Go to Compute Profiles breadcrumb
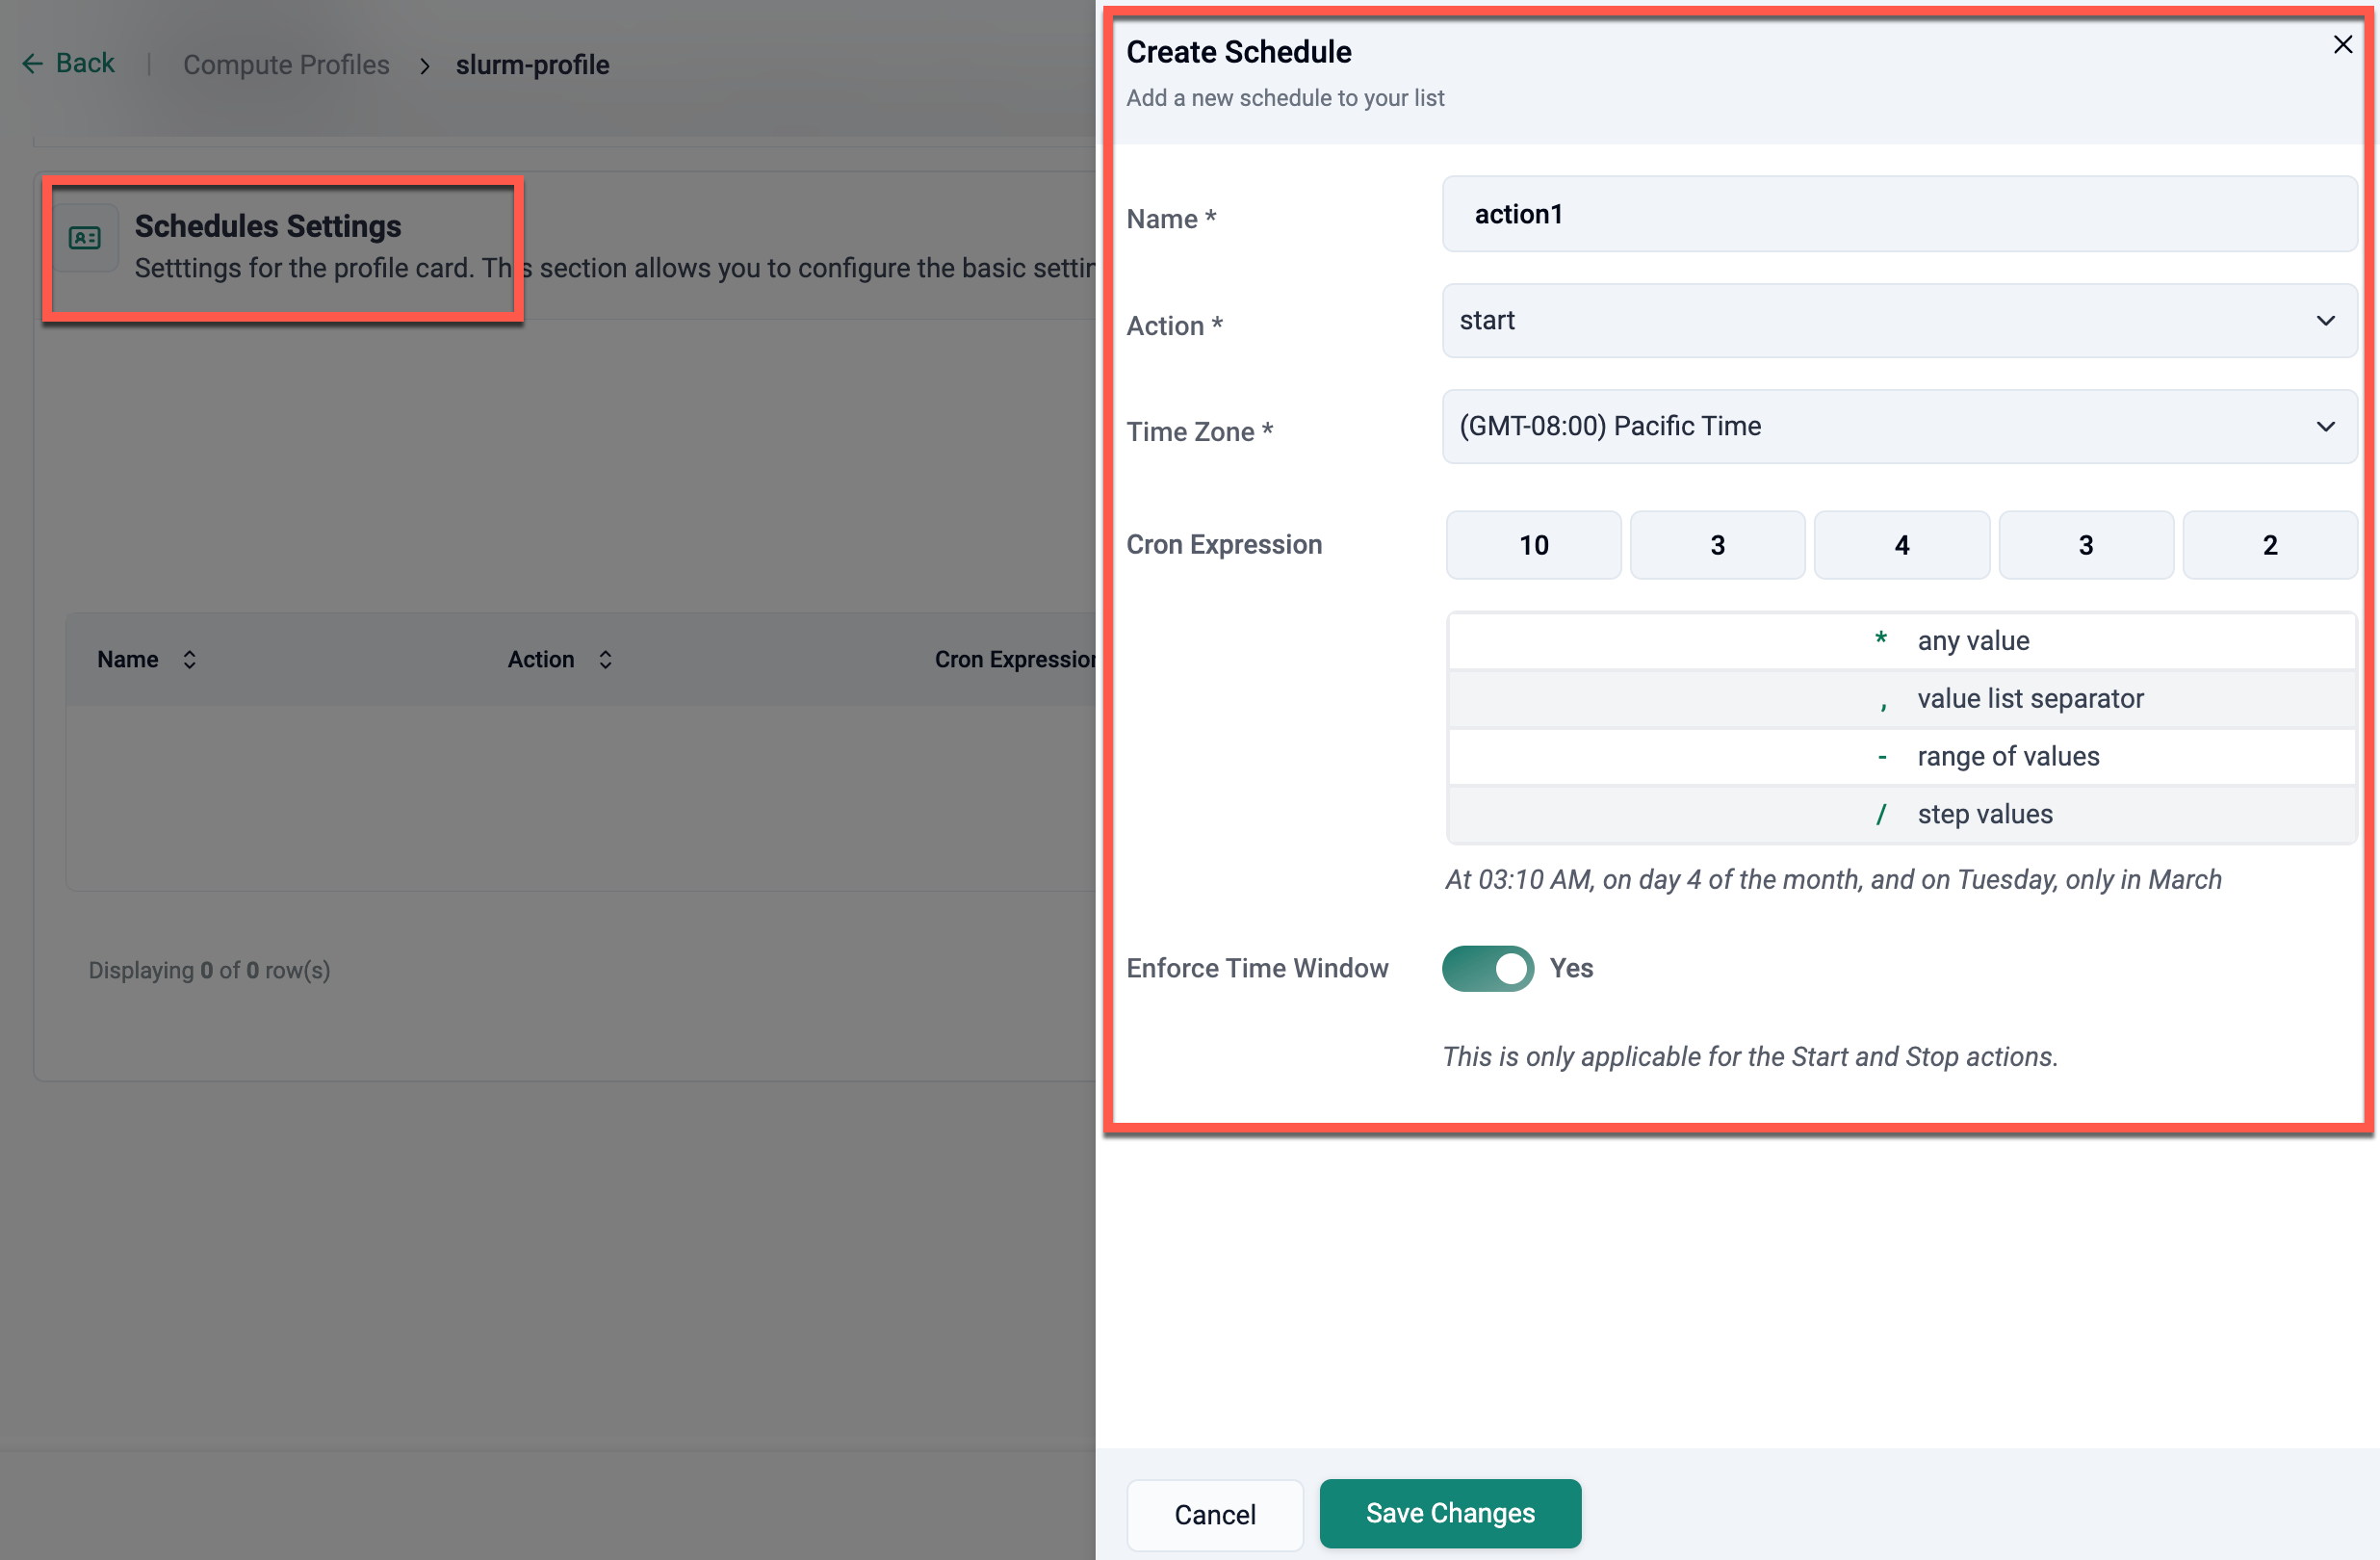The height and width of the screenshot is (1560, 2380). (x=286, y=65)
